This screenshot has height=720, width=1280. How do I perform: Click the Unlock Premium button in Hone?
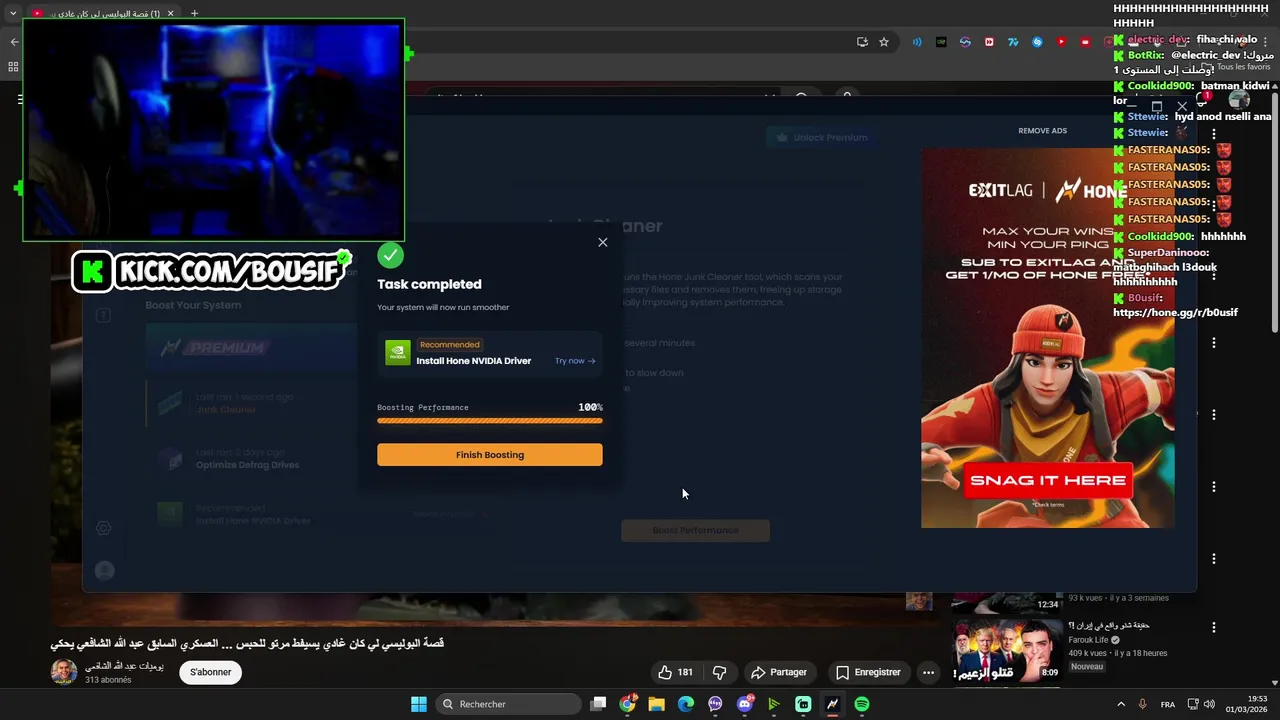point(822,137)
